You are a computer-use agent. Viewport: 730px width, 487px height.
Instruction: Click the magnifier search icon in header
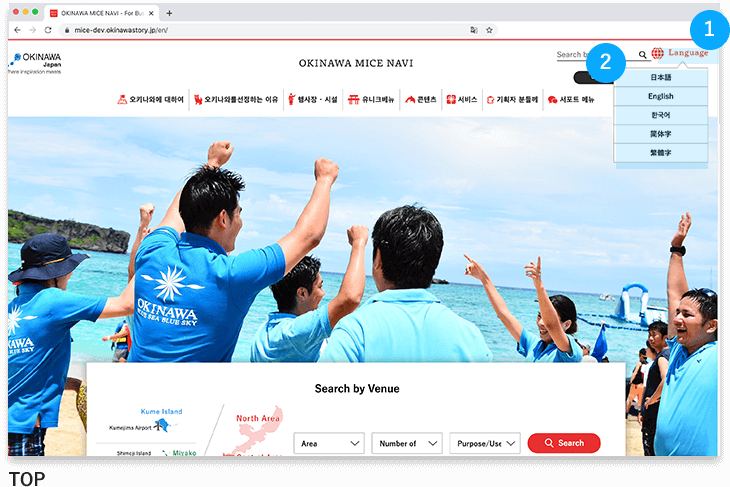click(x=642, y=55)
